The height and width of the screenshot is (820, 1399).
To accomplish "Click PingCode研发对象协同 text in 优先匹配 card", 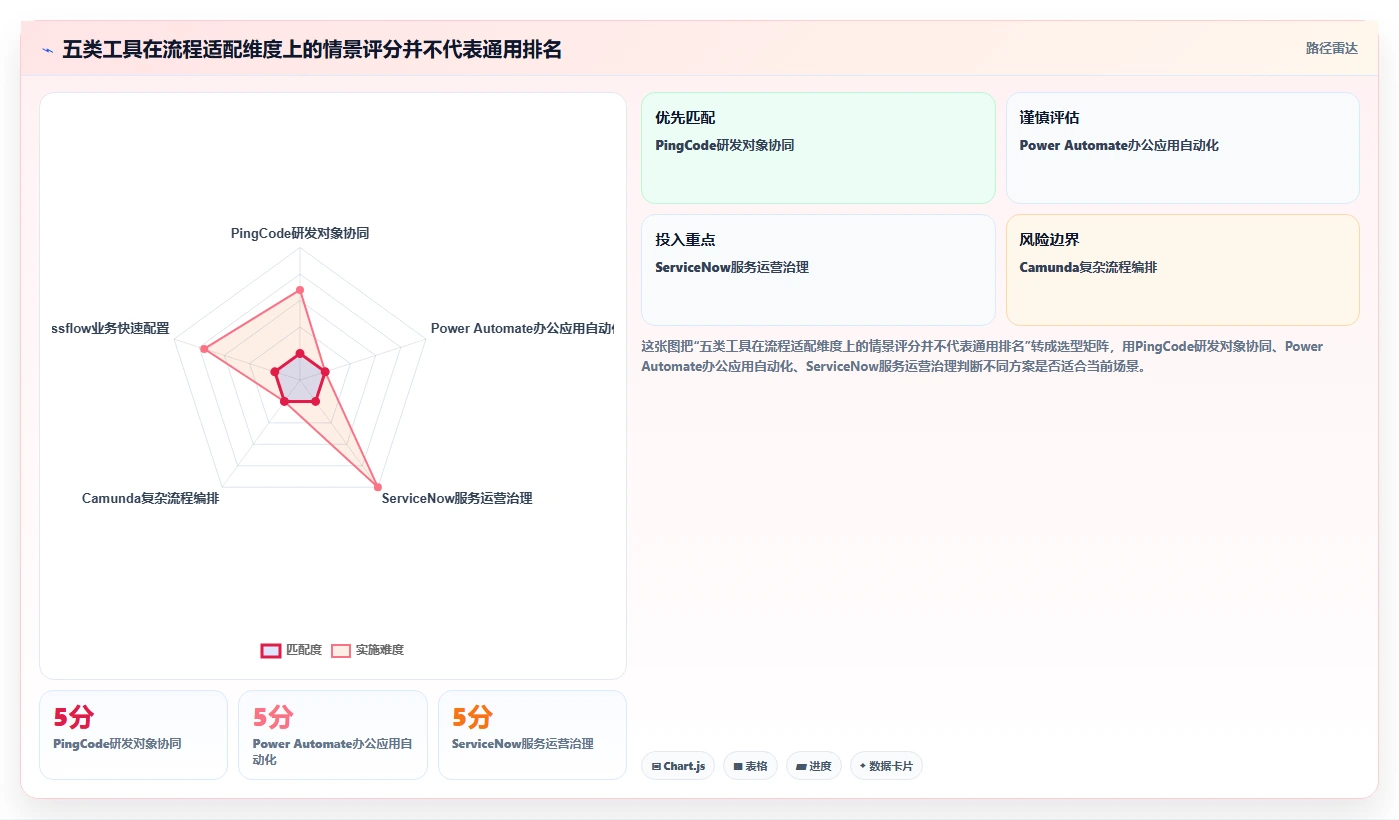I will point(725,145).
